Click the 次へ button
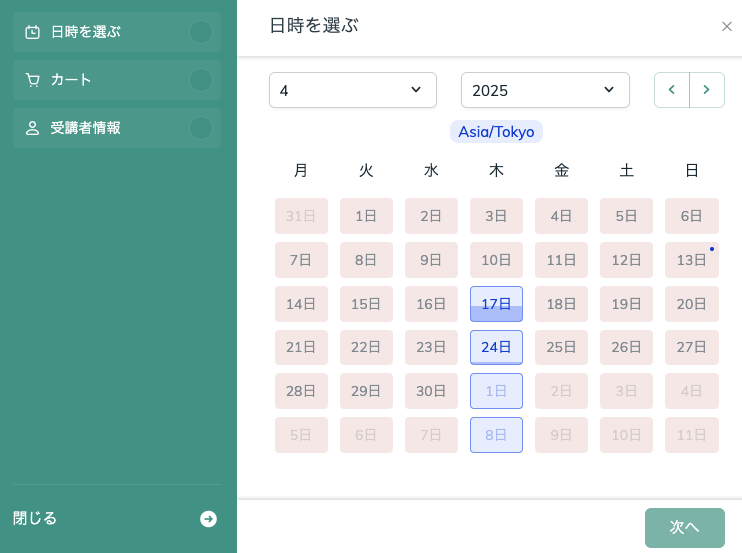Image resolution: width=742 pixels, height=553 pixels. [x=684, y=527]
